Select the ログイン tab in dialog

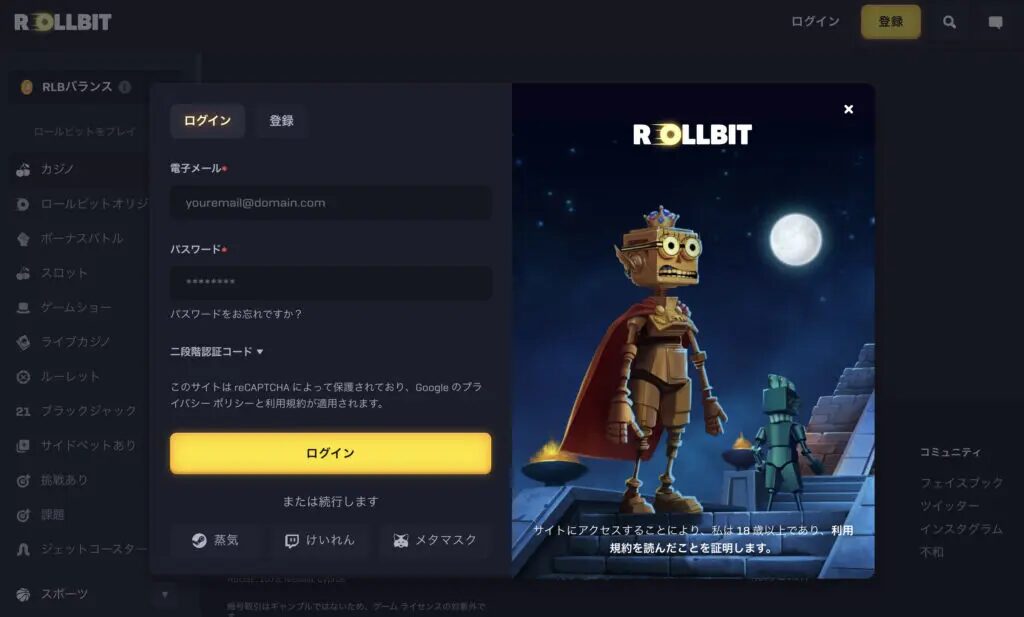point(207,121)
